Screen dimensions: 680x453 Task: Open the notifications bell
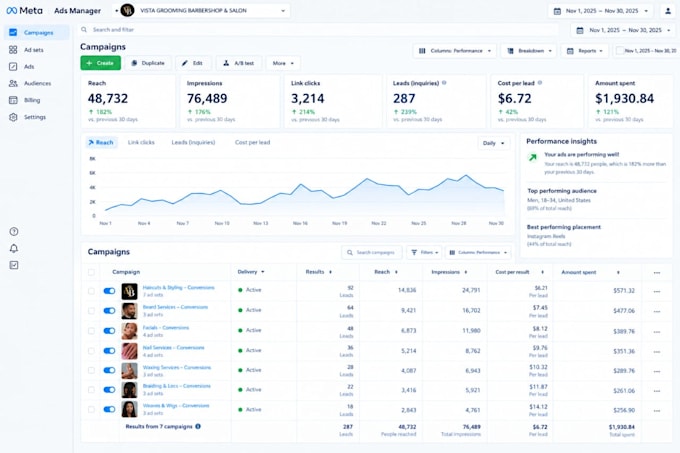[x=14, y=248]
